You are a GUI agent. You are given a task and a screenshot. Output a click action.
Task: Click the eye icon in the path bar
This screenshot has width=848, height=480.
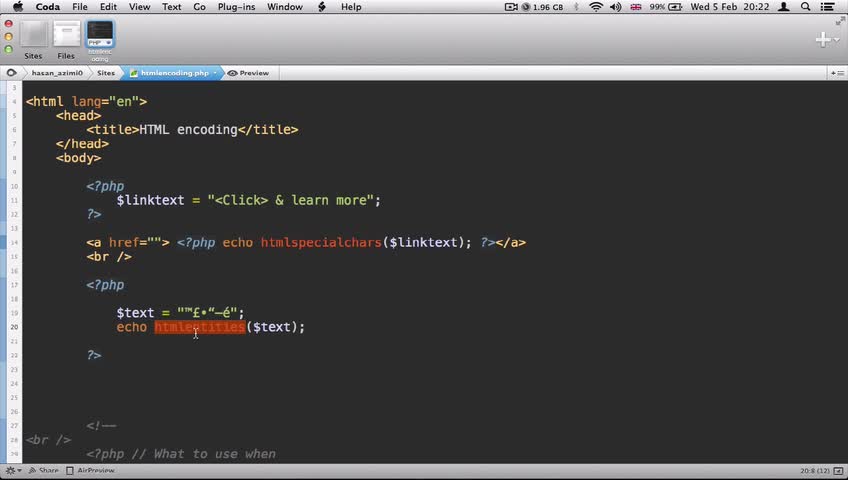(11, 72)
